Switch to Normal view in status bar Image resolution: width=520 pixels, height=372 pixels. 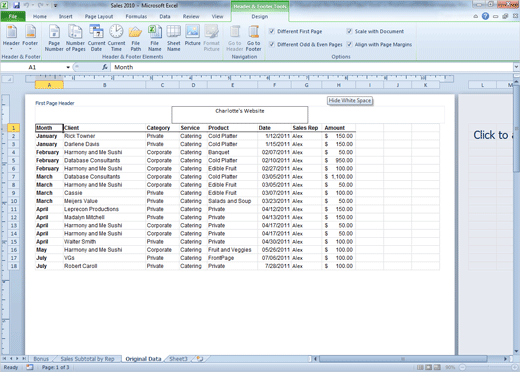click(420, 367)
